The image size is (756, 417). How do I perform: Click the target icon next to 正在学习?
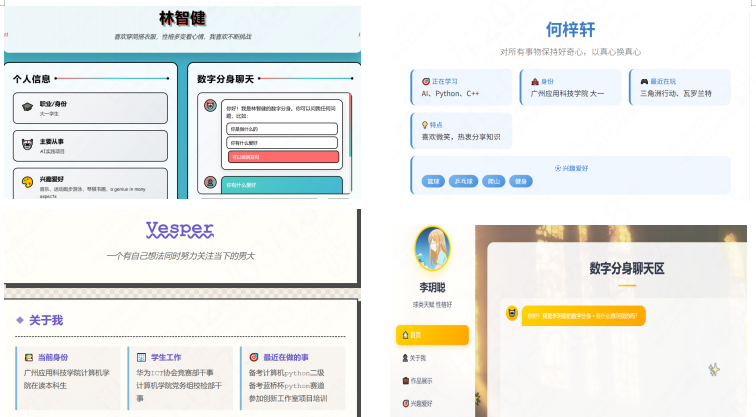426,81
